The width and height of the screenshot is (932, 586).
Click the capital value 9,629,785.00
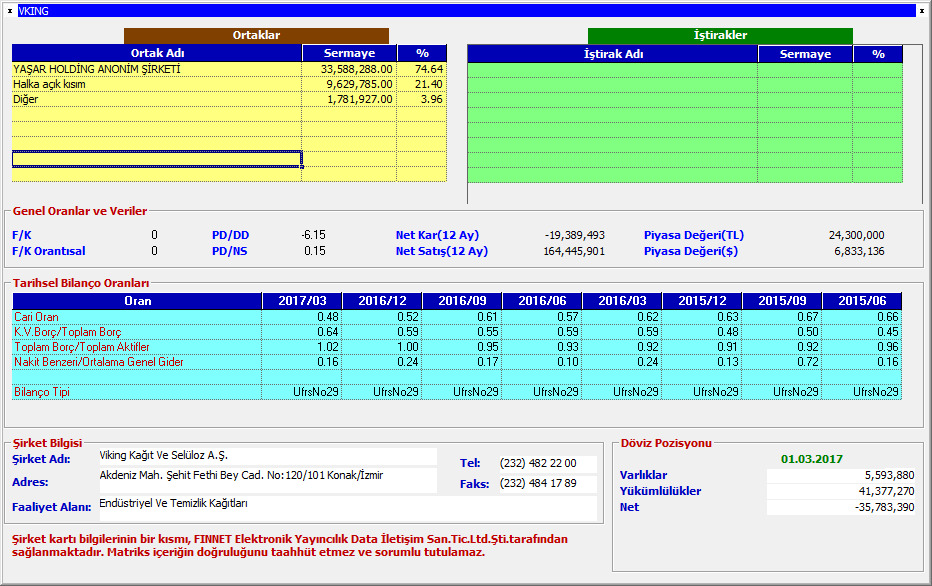click(360, 84)
